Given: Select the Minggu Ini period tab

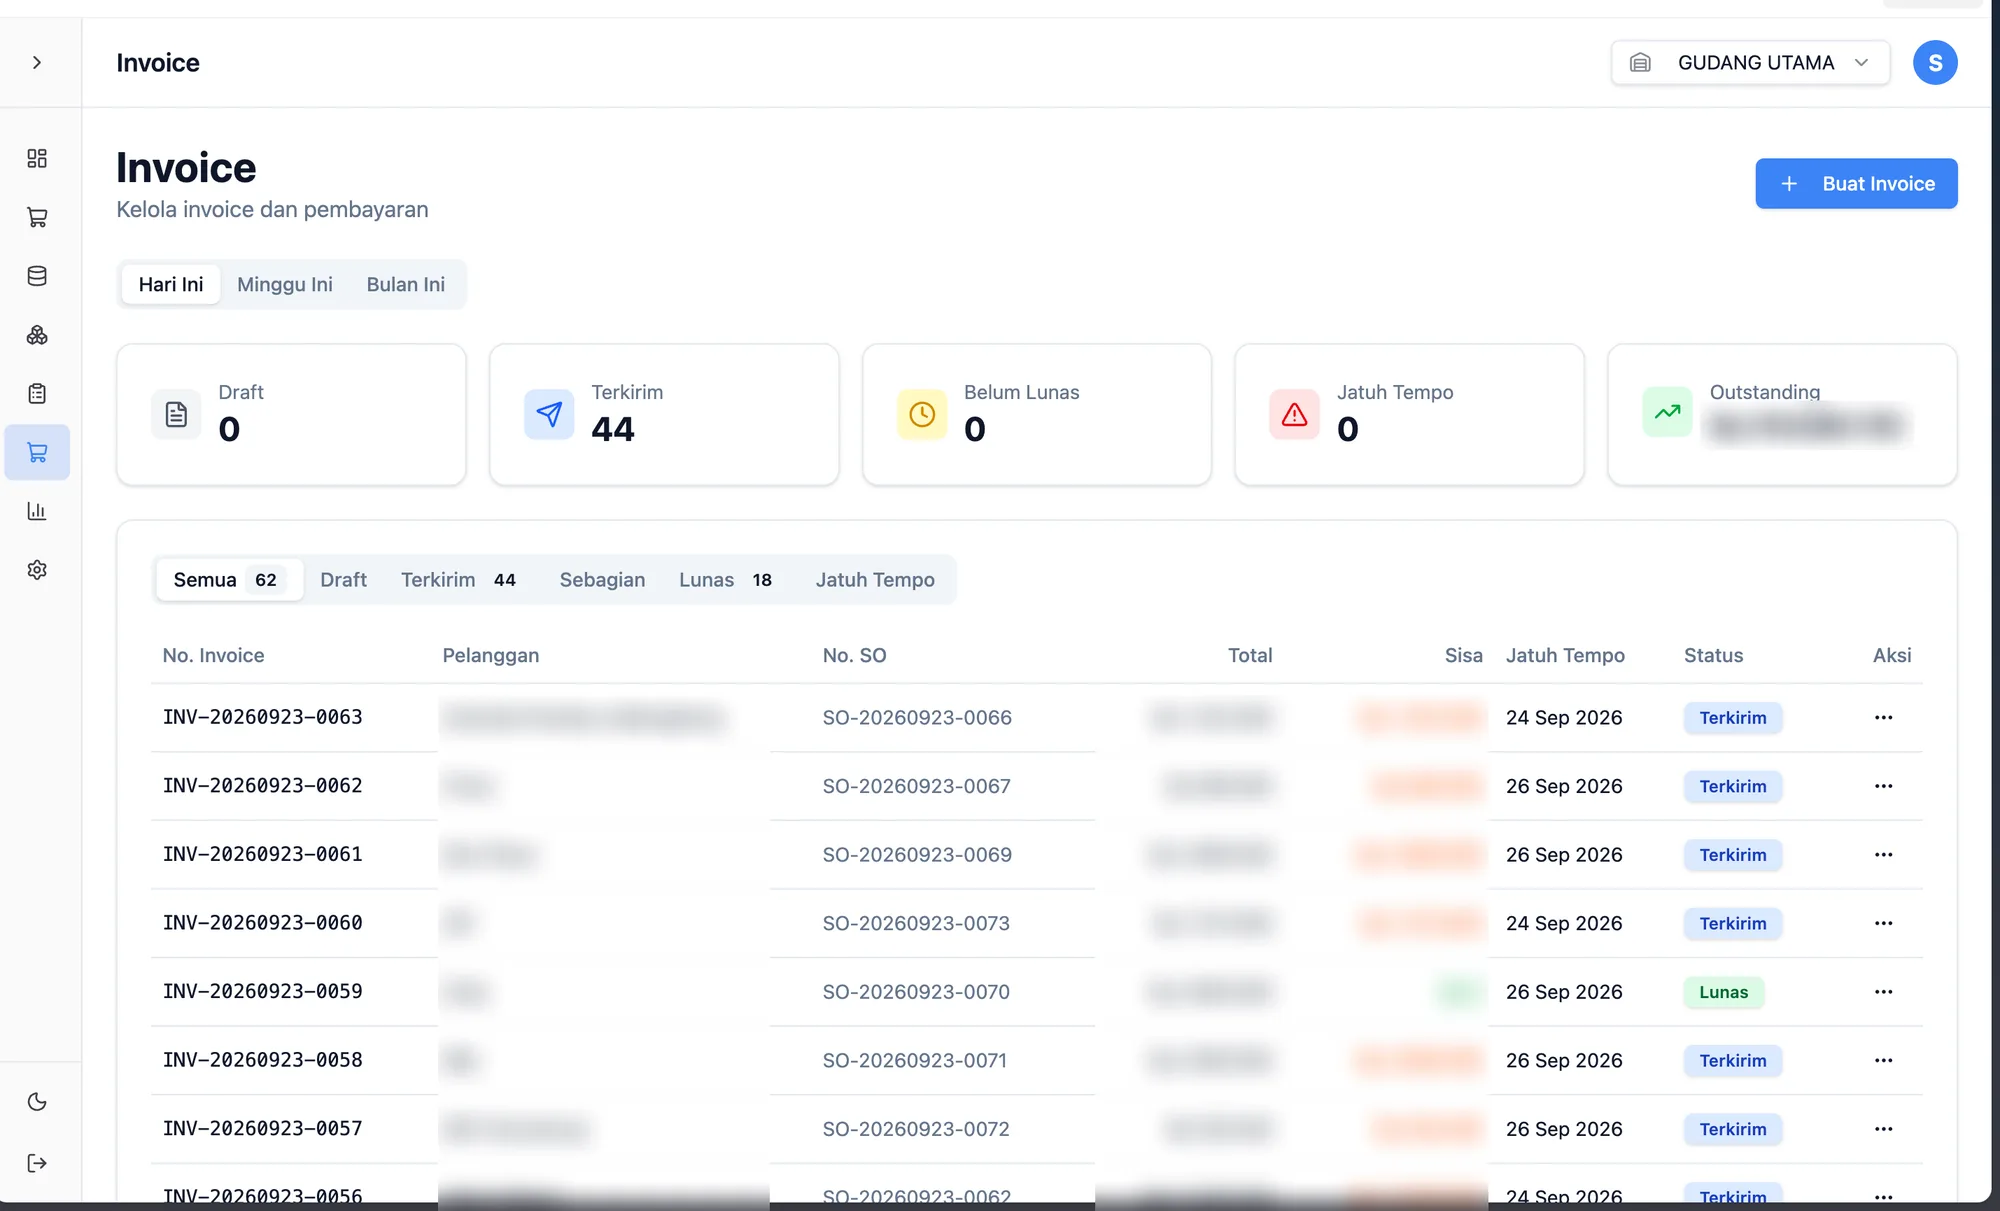Looking at the screenshot, I should (x=285, y=284).
